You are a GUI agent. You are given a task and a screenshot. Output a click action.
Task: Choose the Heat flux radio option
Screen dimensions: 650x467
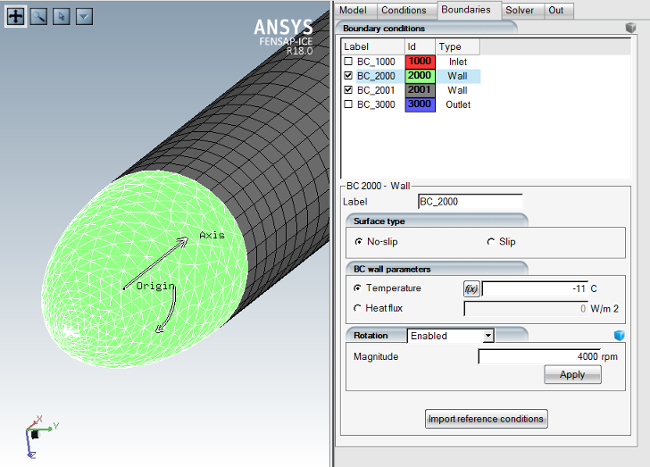pyautogui.click(x=358, y=308)
